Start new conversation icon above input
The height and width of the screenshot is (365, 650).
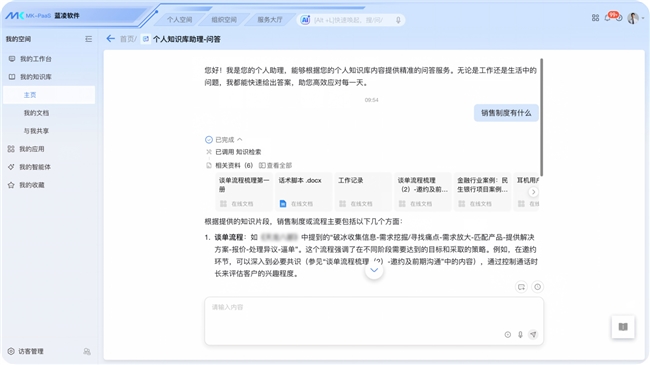point(521,287)
